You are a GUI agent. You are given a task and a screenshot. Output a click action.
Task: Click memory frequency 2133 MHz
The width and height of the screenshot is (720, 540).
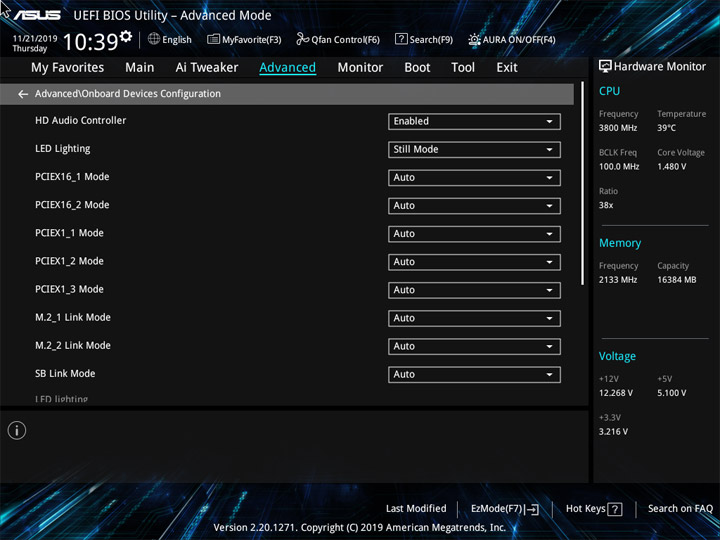click(618, 280)
